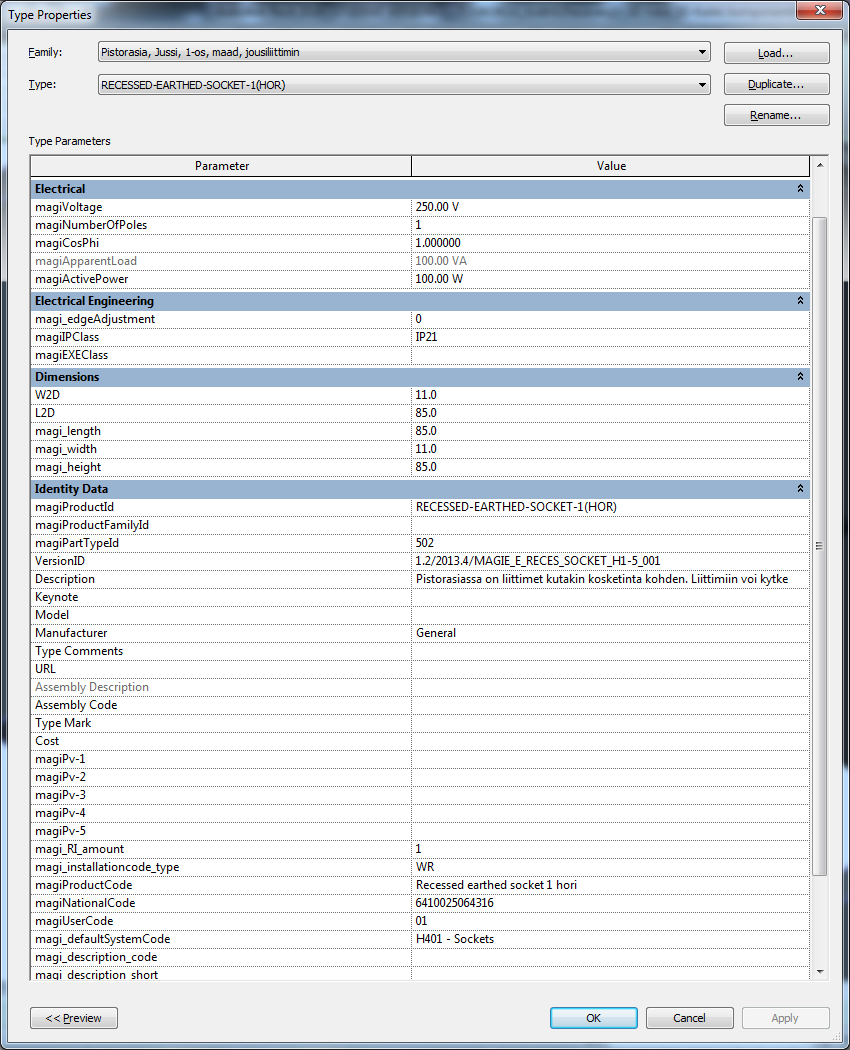Image resolution: width=850 pixels, height=1050 pixels.
Task: Collapse the Electrical section
Action: (800, 189)
